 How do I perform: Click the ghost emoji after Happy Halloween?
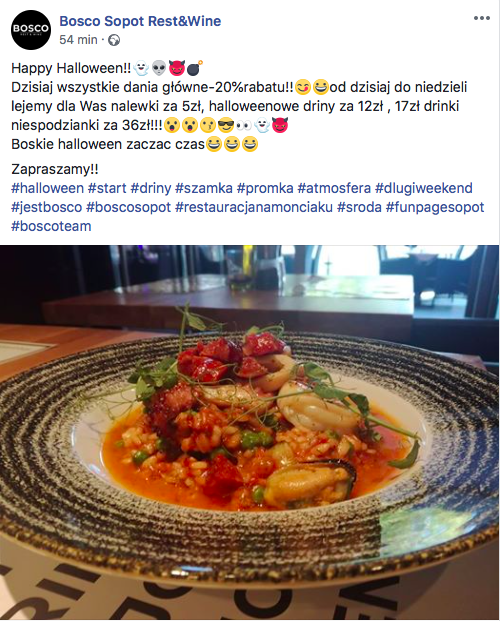141,68
